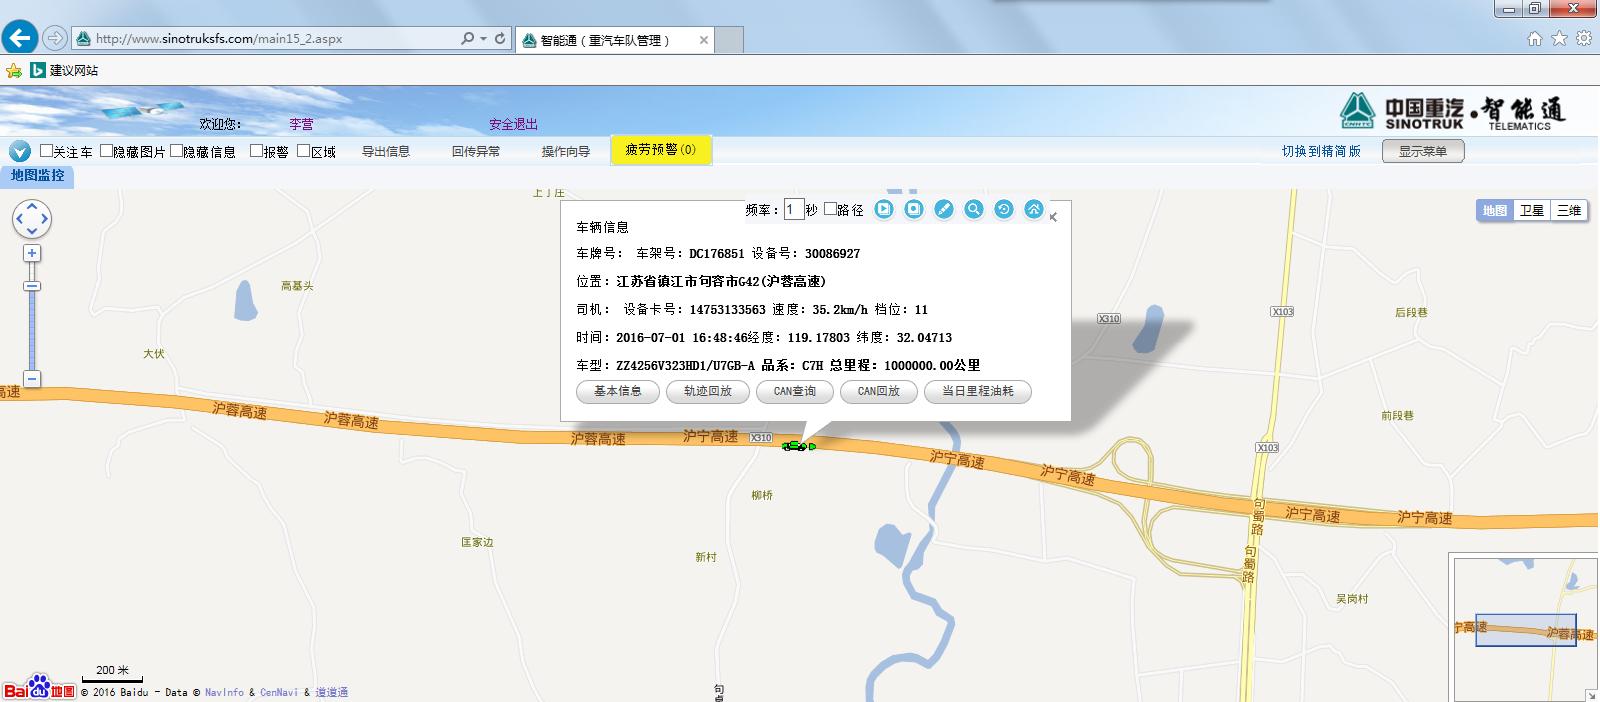Pan the map right with arrow
The width and height of the screenshot is (1600, 702).
[45, 219]
